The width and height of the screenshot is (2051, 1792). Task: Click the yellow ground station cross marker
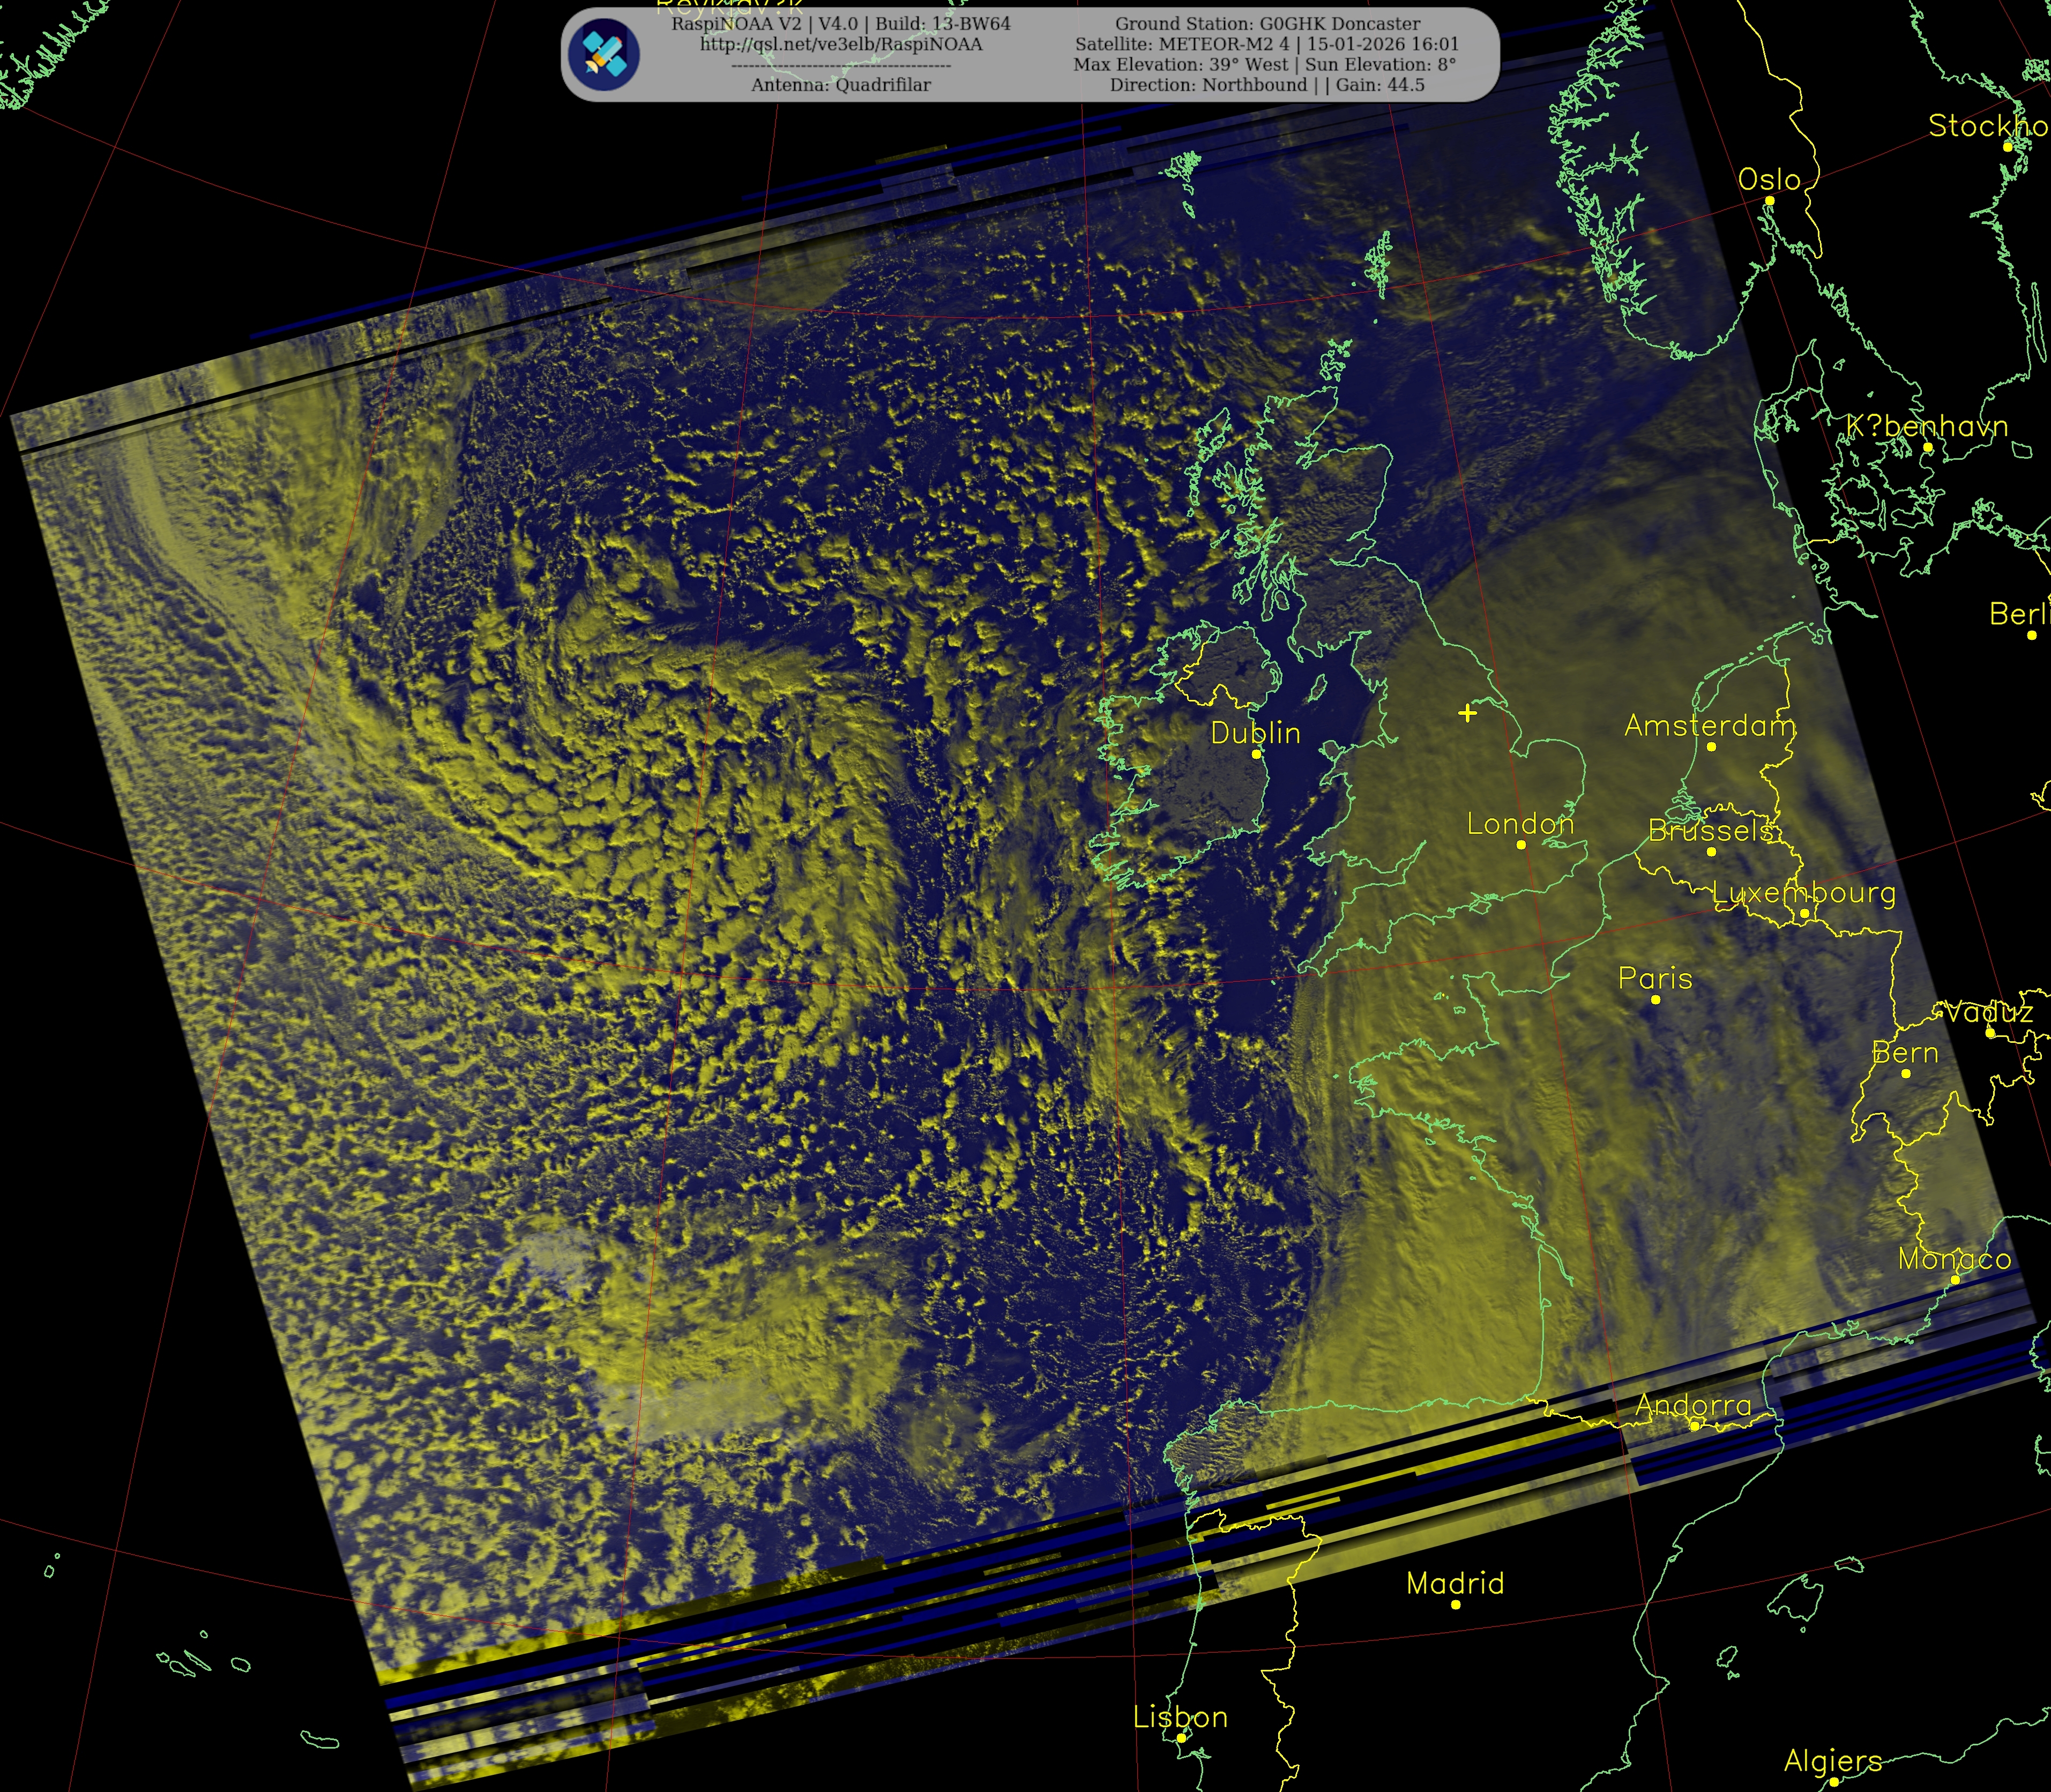[x=1467, y=713]
